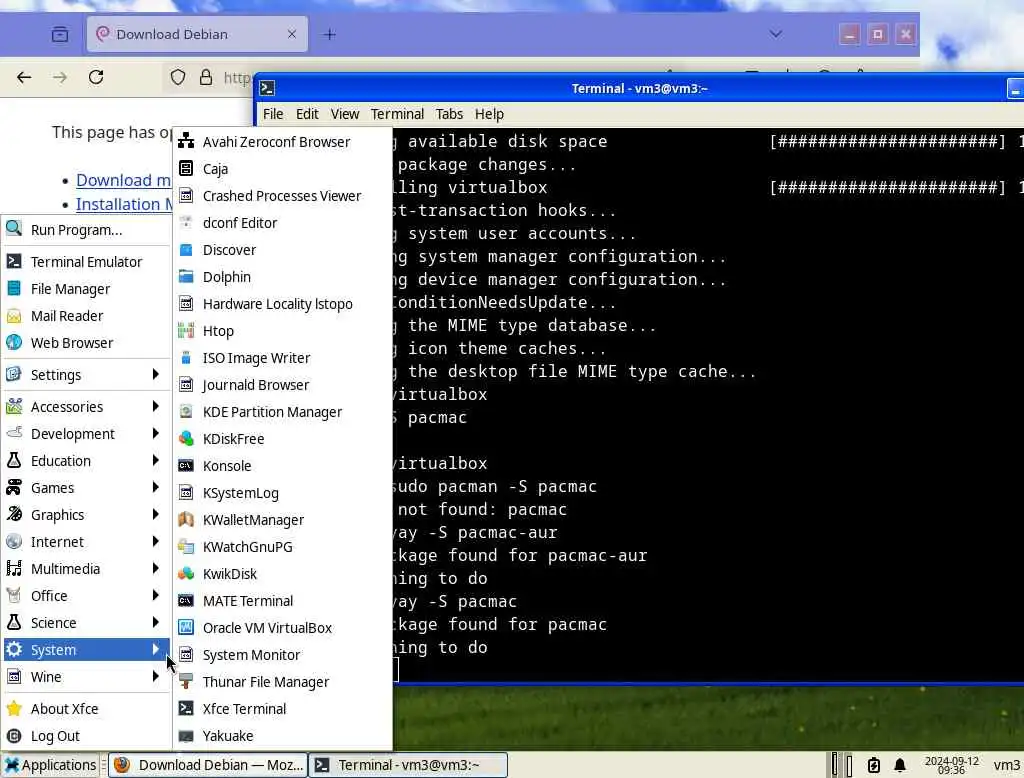Launch KWalletManager
The width and height of the screenshot is (1024, 778).
[x=282, y=520]
